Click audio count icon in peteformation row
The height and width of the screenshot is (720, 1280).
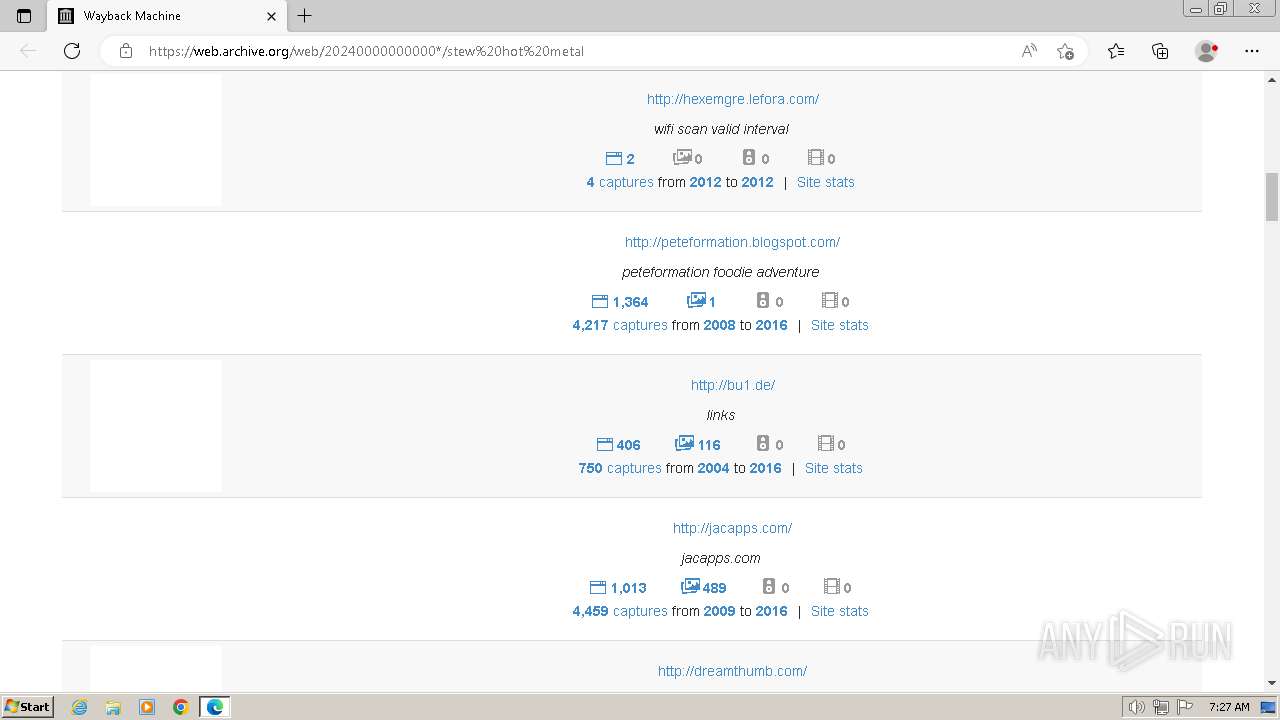tap(763, 300)
